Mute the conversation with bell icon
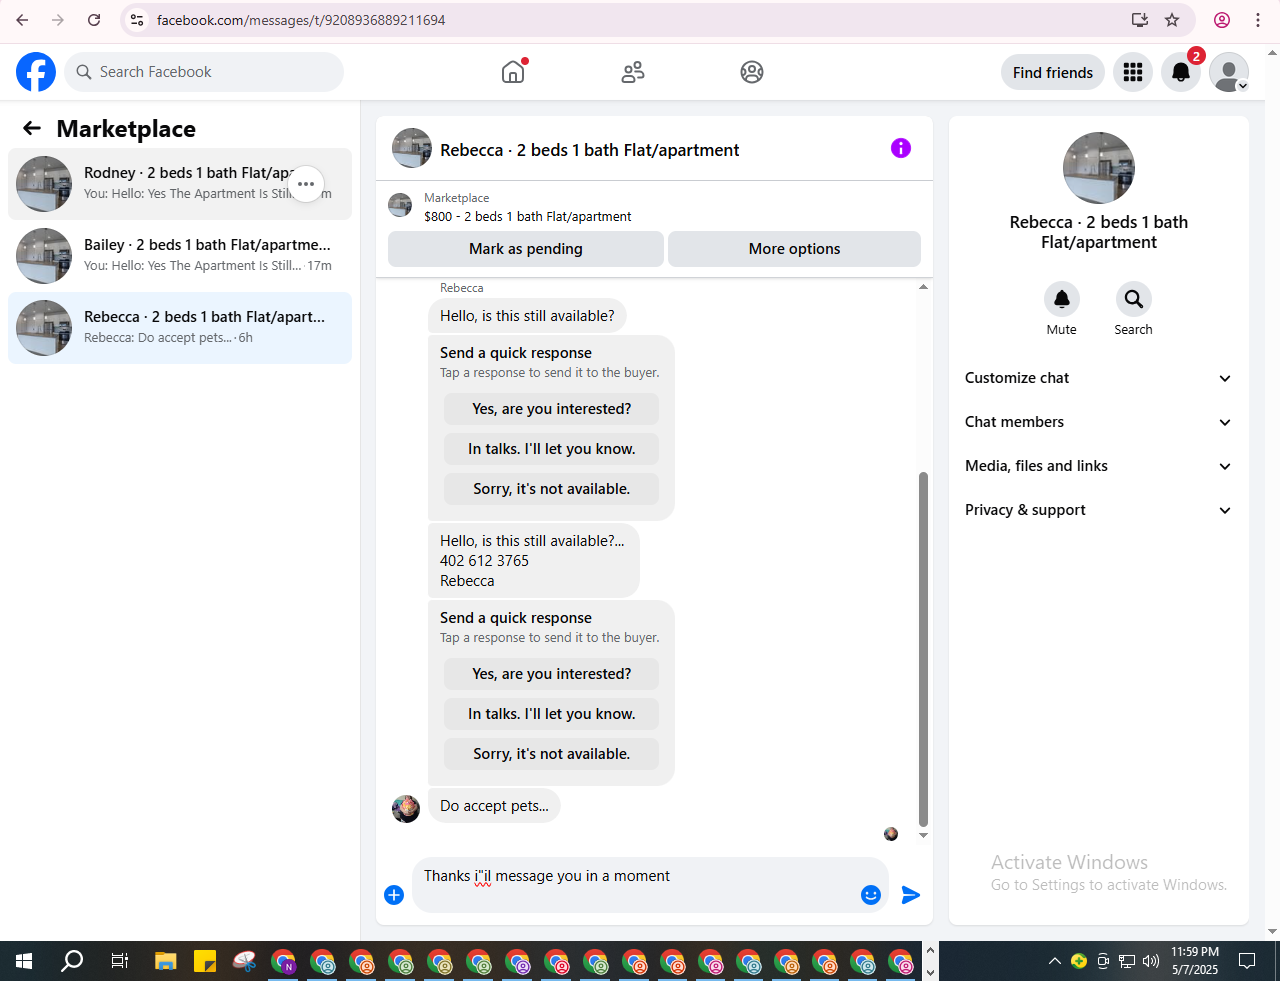Screen dimensions: 1280x981 click(x=1062, y=299)
